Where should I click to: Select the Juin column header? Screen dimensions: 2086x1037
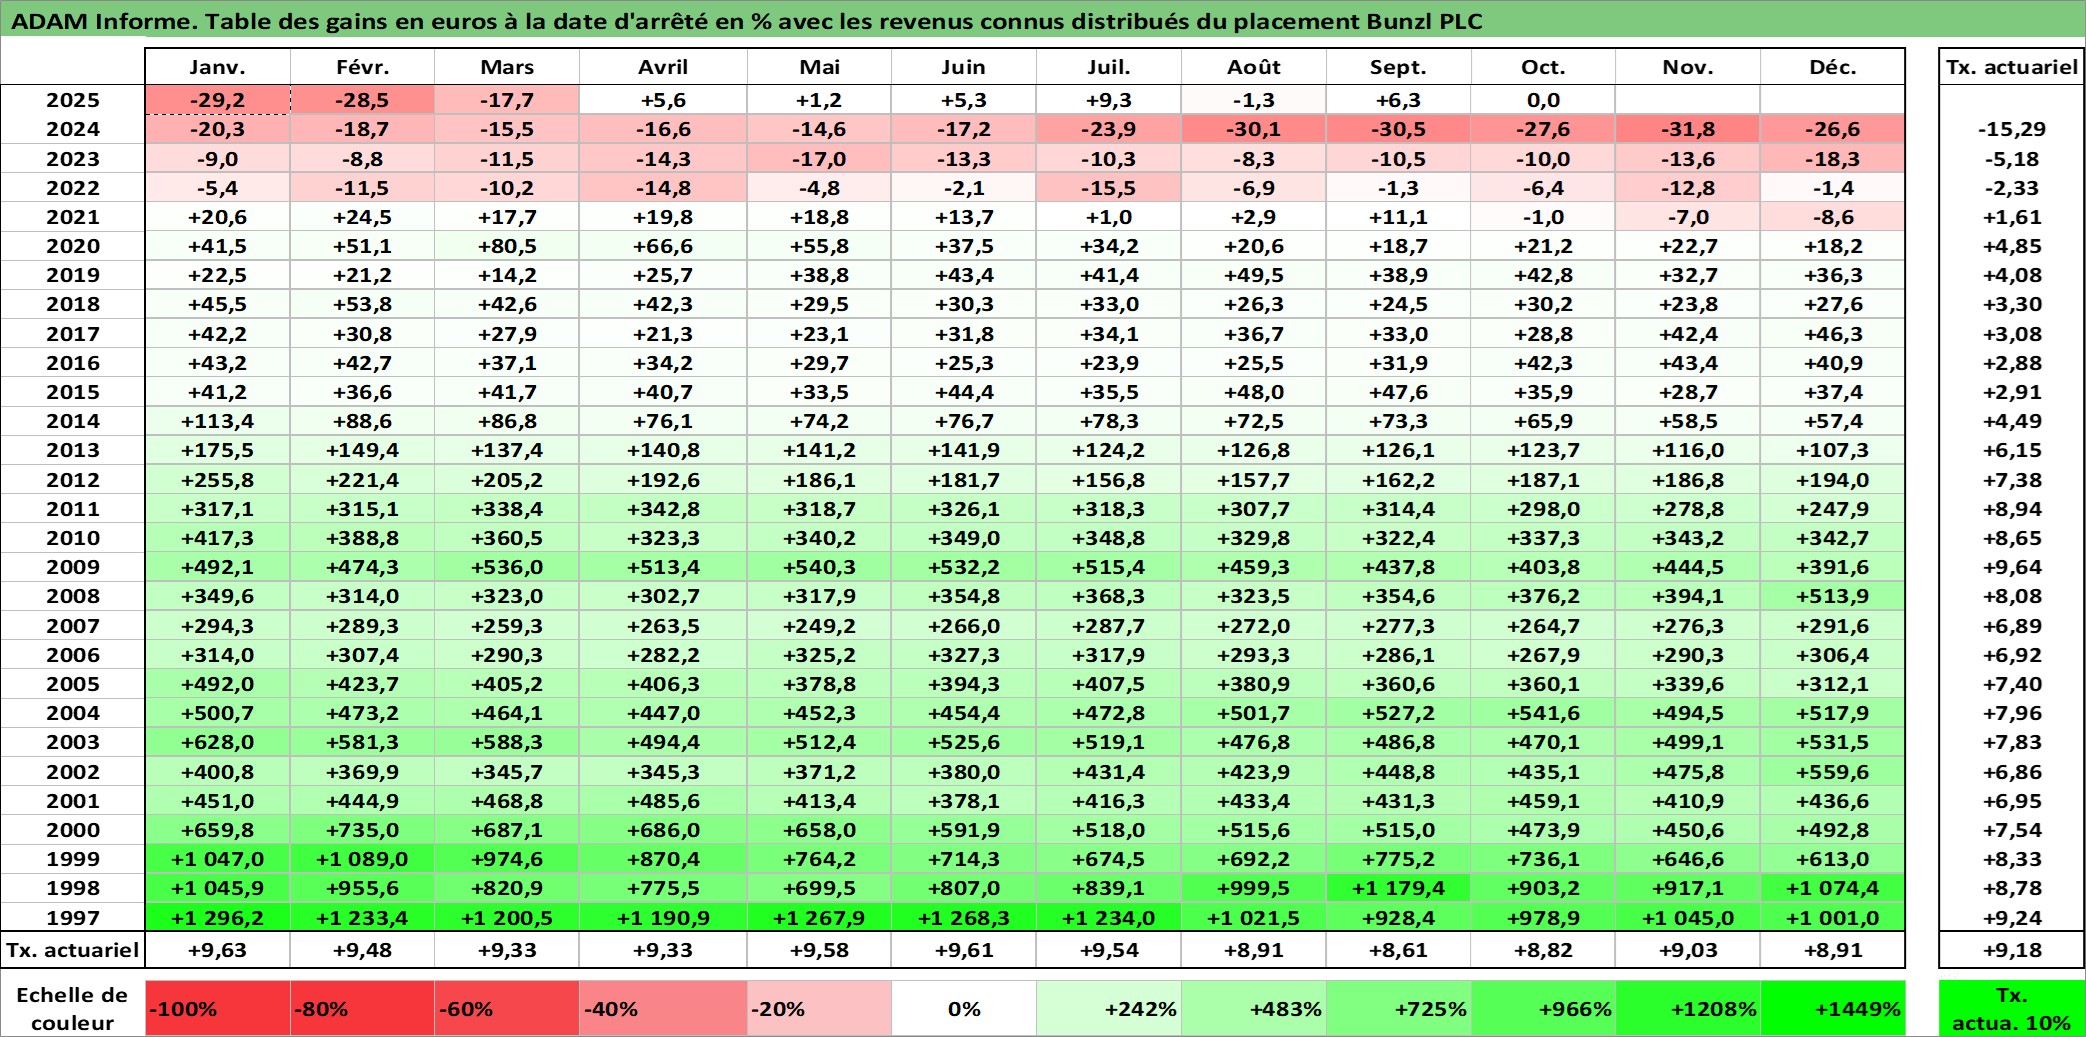pos(964,67)
